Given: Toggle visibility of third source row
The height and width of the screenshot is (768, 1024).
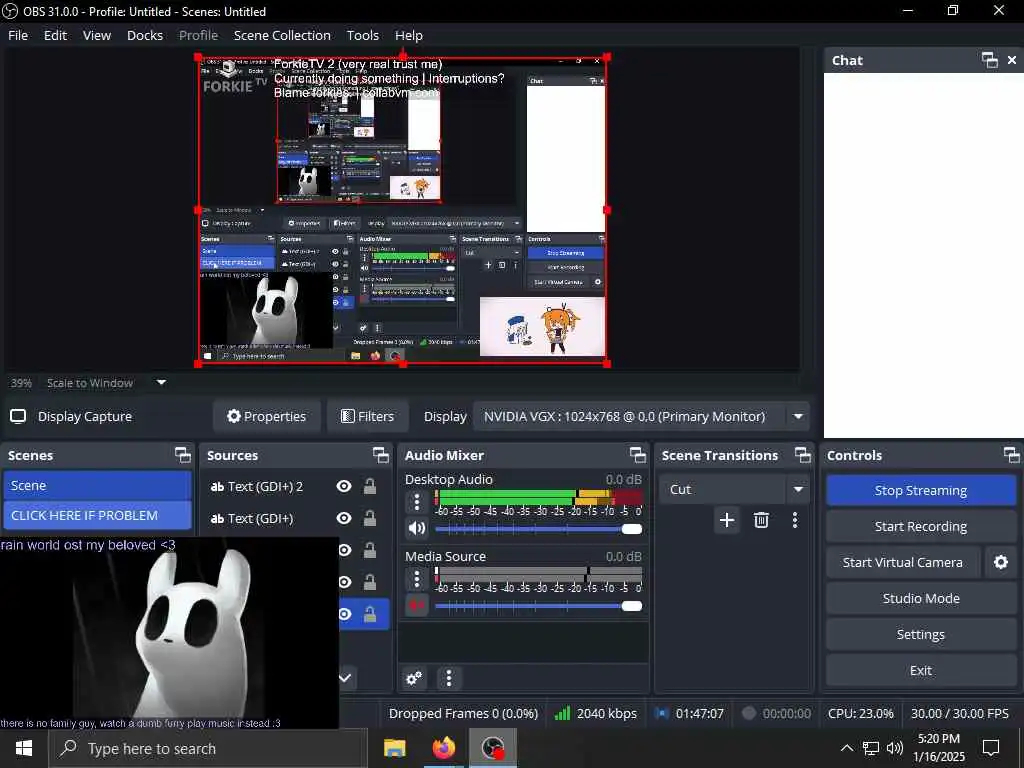Looking at the screenshot, I should point(344,551).
